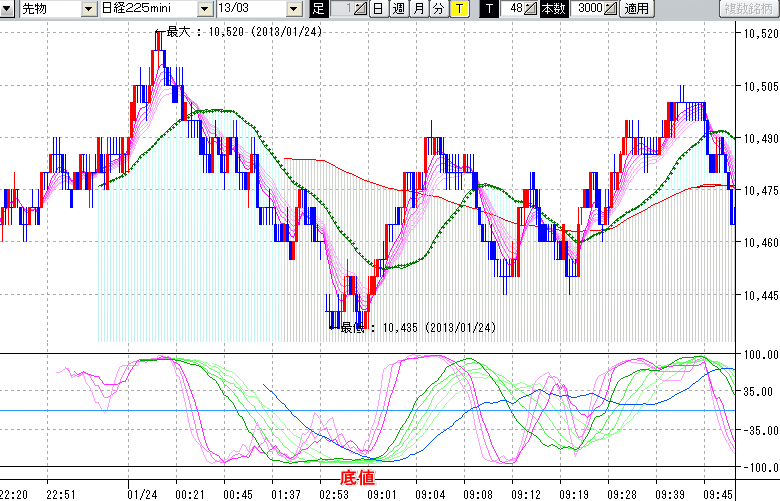
Task: Click the black 足 label icon
Action: [318, 9]
